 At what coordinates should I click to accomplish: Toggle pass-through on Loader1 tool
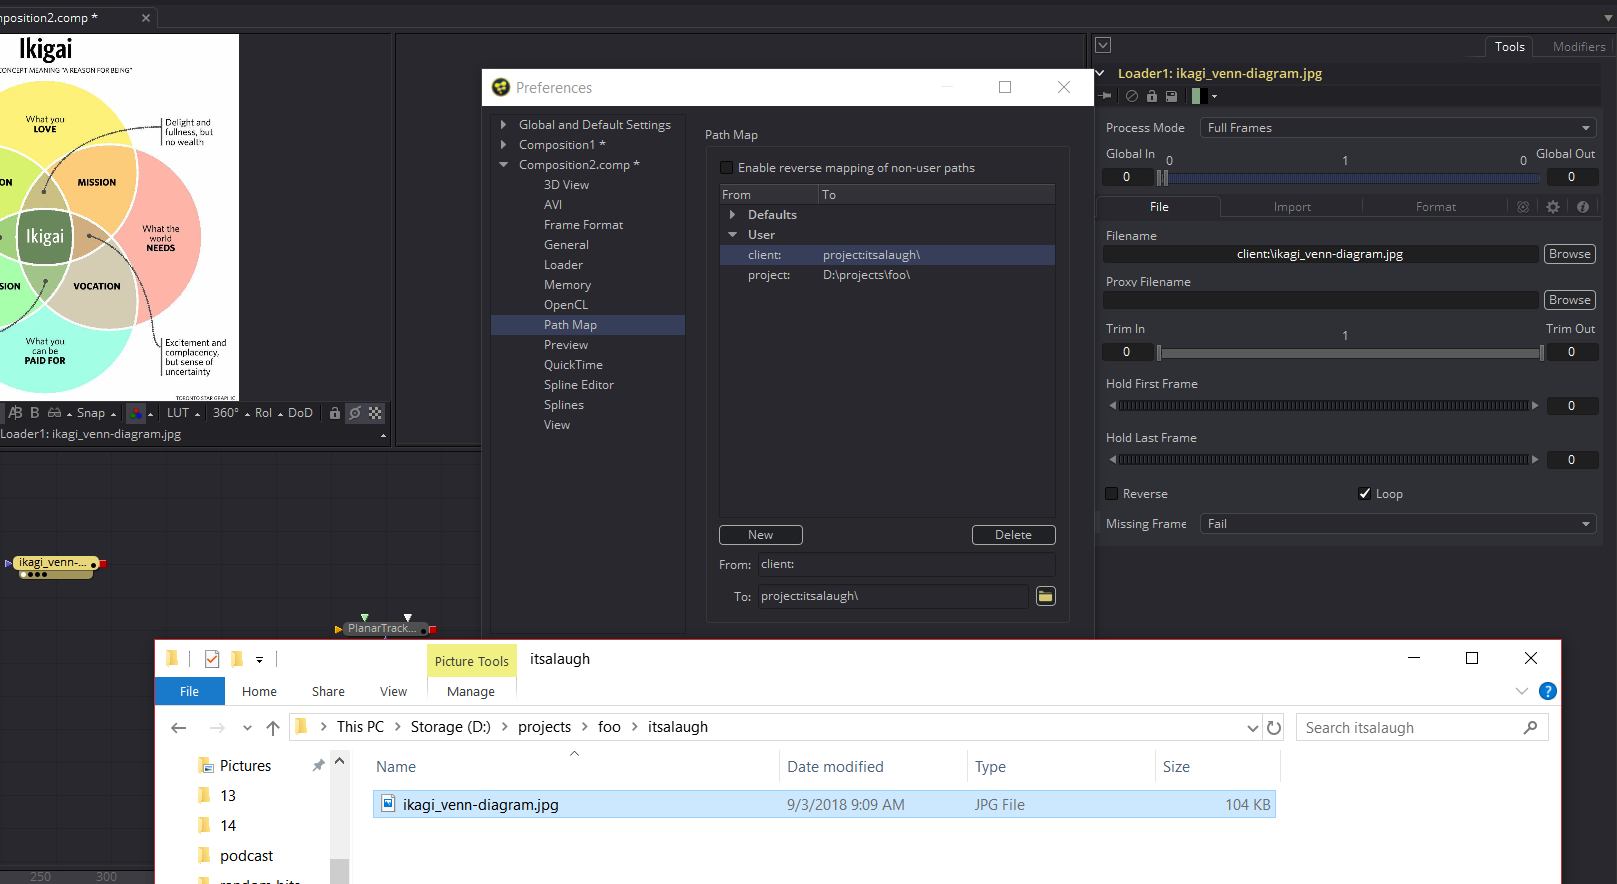[1131, 96]
